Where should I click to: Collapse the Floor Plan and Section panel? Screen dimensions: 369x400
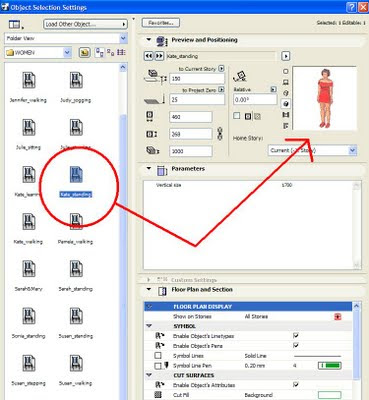[149, 289]
